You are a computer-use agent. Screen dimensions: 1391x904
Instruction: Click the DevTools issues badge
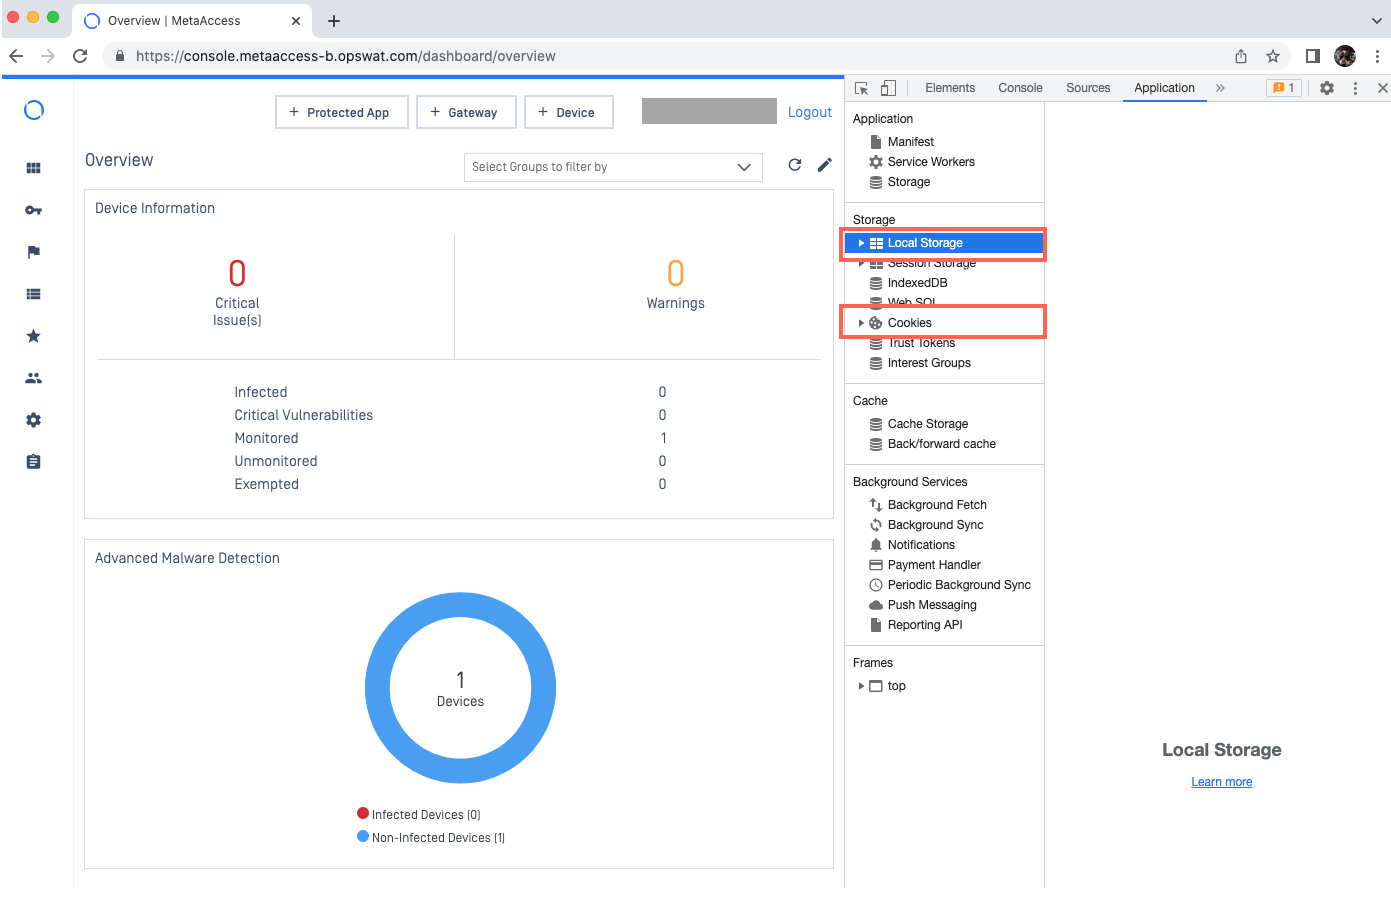pos(1284,88)
